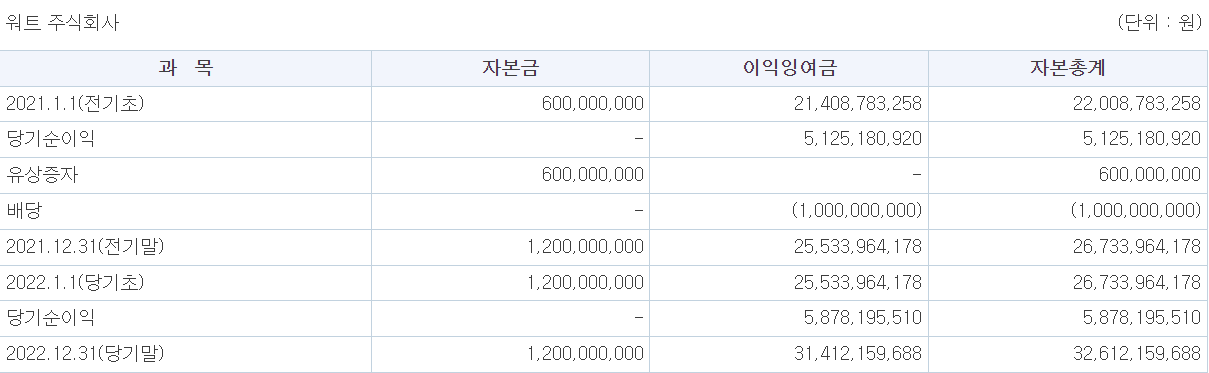The image size is (1209, 373).
Task: Click the 과 목 column header
Action: tap(185, 68)
